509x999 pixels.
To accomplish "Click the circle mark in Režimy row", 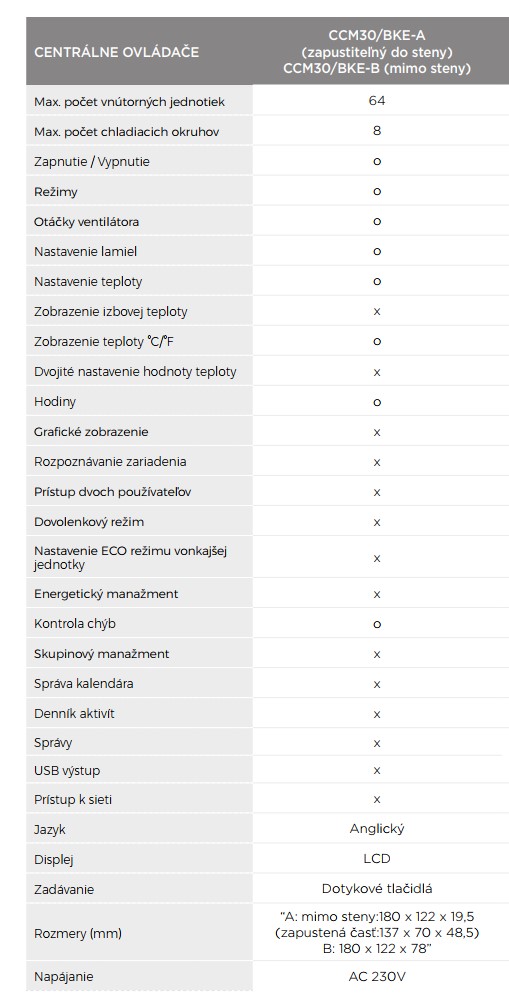I will pos(376,191).
